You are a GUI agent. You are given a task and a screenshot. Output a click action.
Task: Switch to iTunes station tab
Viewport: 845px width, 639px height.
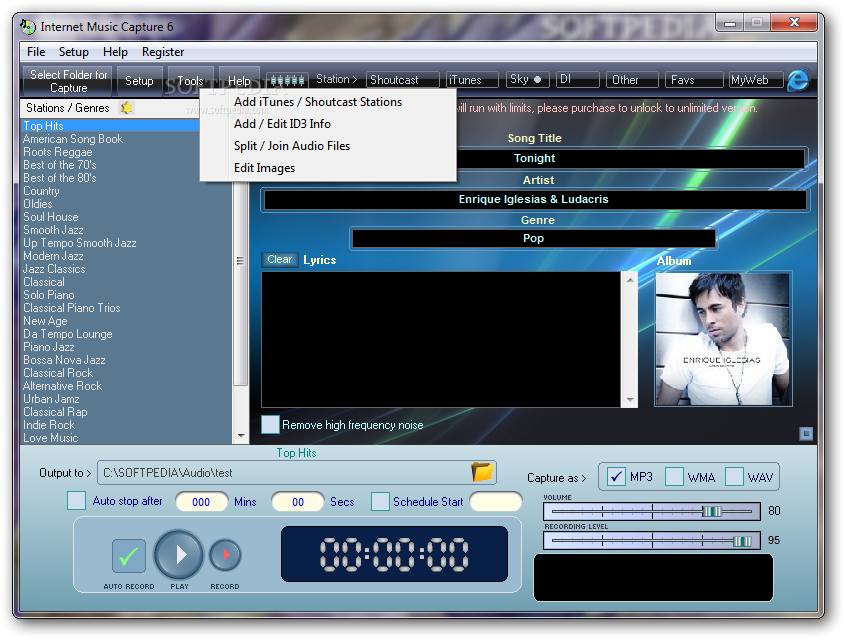(x=472, y=80)
